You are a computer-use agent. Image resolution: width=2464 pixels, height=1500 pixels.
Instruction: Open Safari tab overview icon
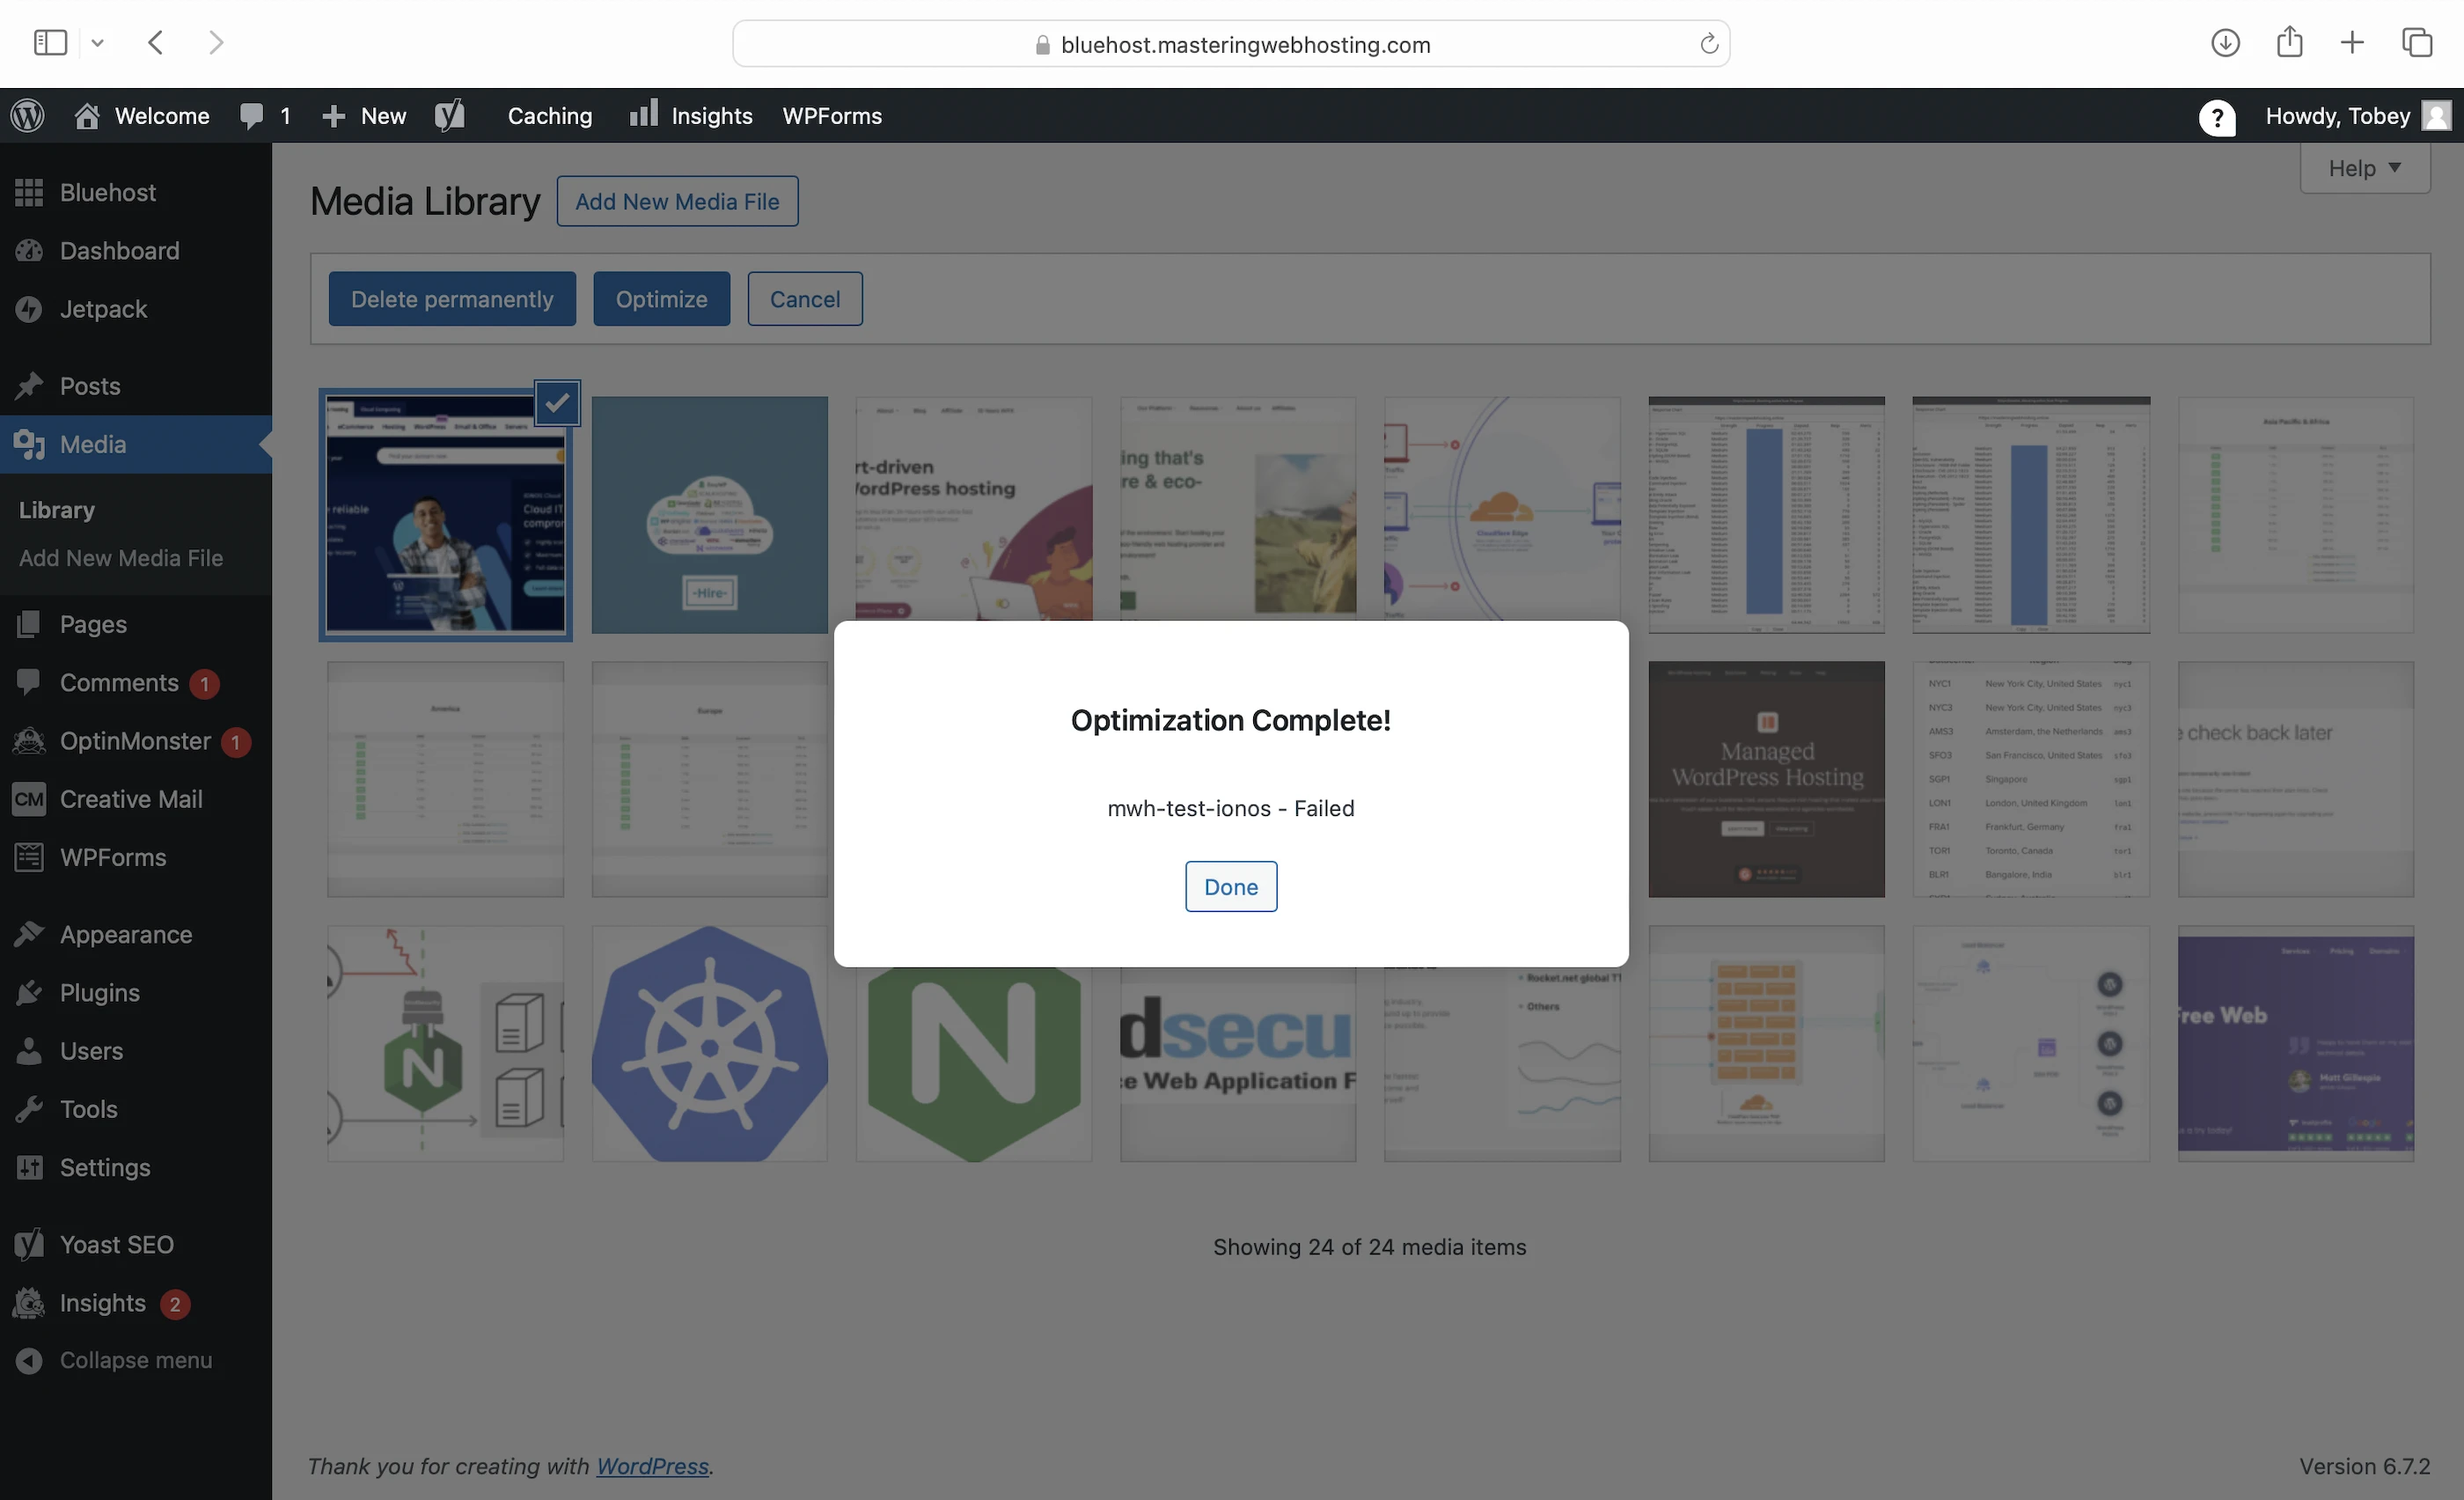click(2417, 43)
